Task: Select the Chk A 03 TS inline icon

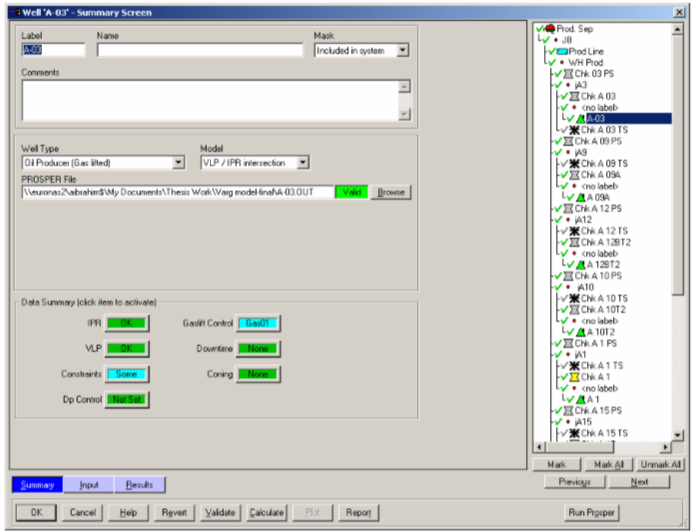Action: 574,130
